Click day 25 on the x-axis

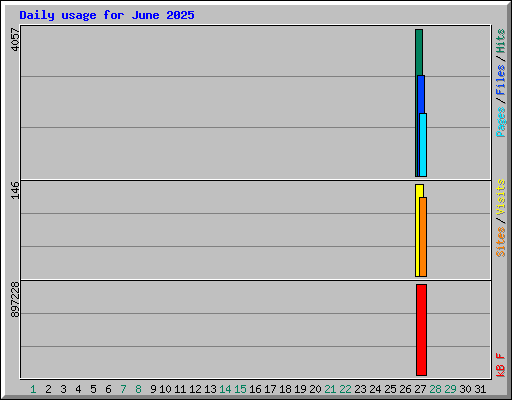(x=390, y=389)
